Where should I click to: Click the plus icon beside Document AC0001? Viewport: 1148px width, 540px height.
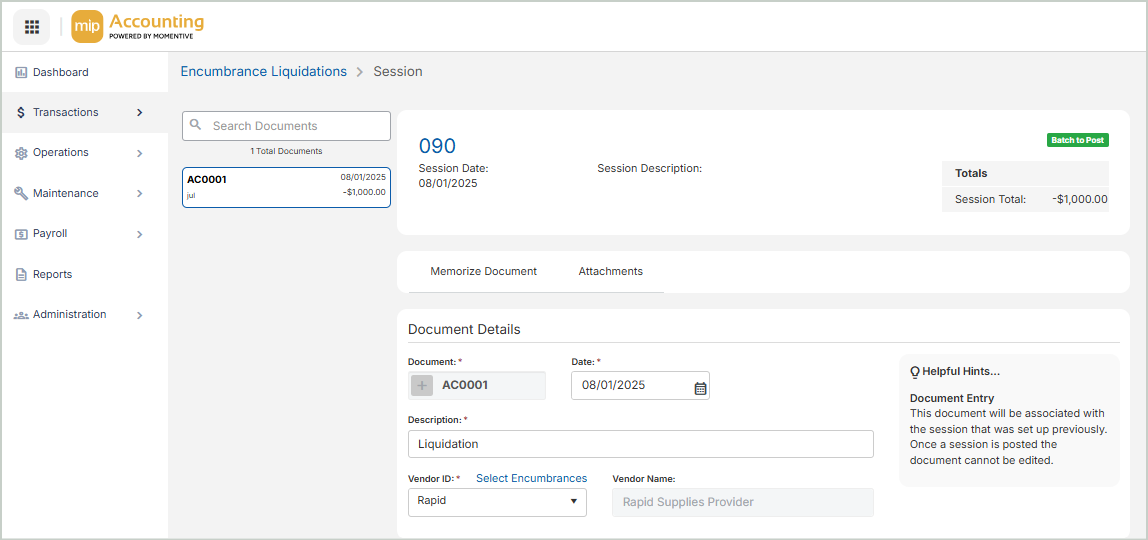click(x=422, y=385)
